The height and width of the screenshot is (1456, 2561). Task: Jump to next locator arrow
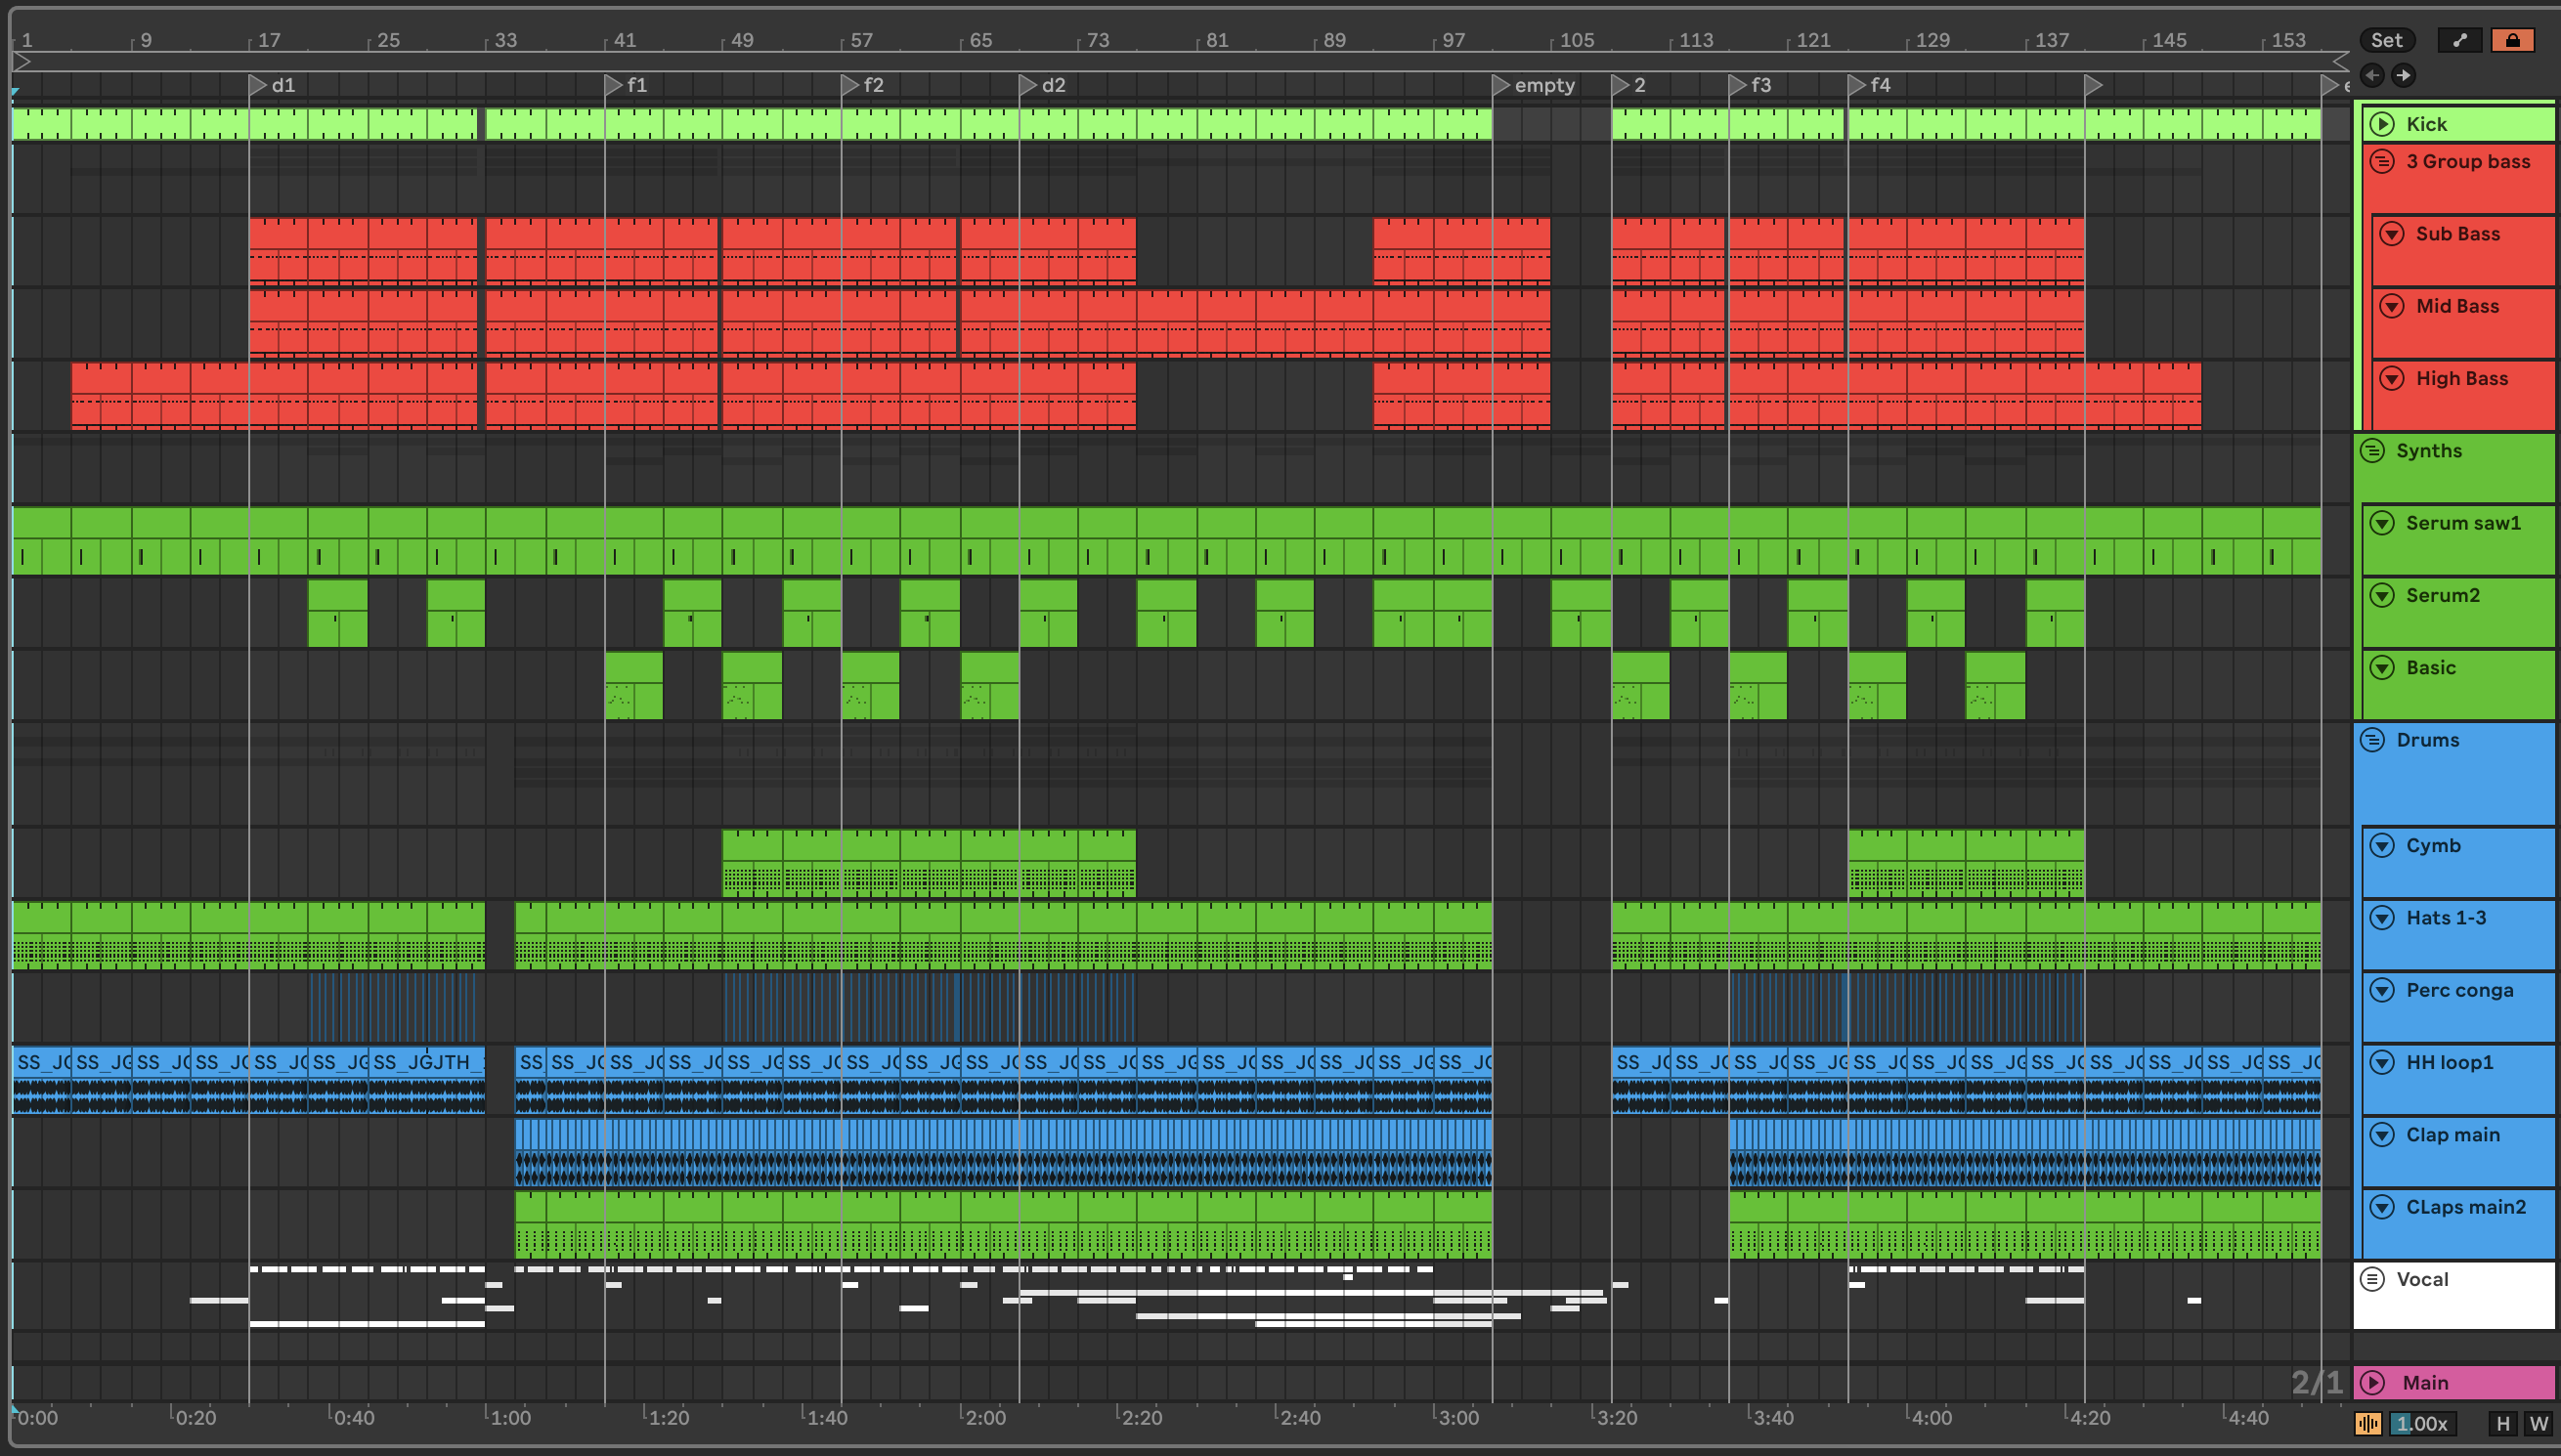pos(2403,75)
